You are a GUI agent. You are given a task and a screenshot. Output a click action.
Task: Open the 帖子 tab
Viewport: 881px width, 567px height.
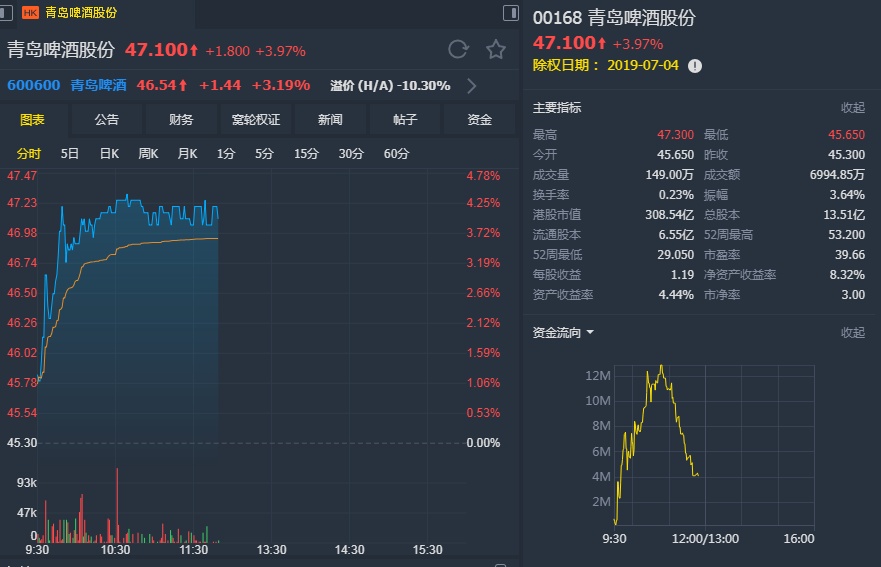tap(405, 120)
